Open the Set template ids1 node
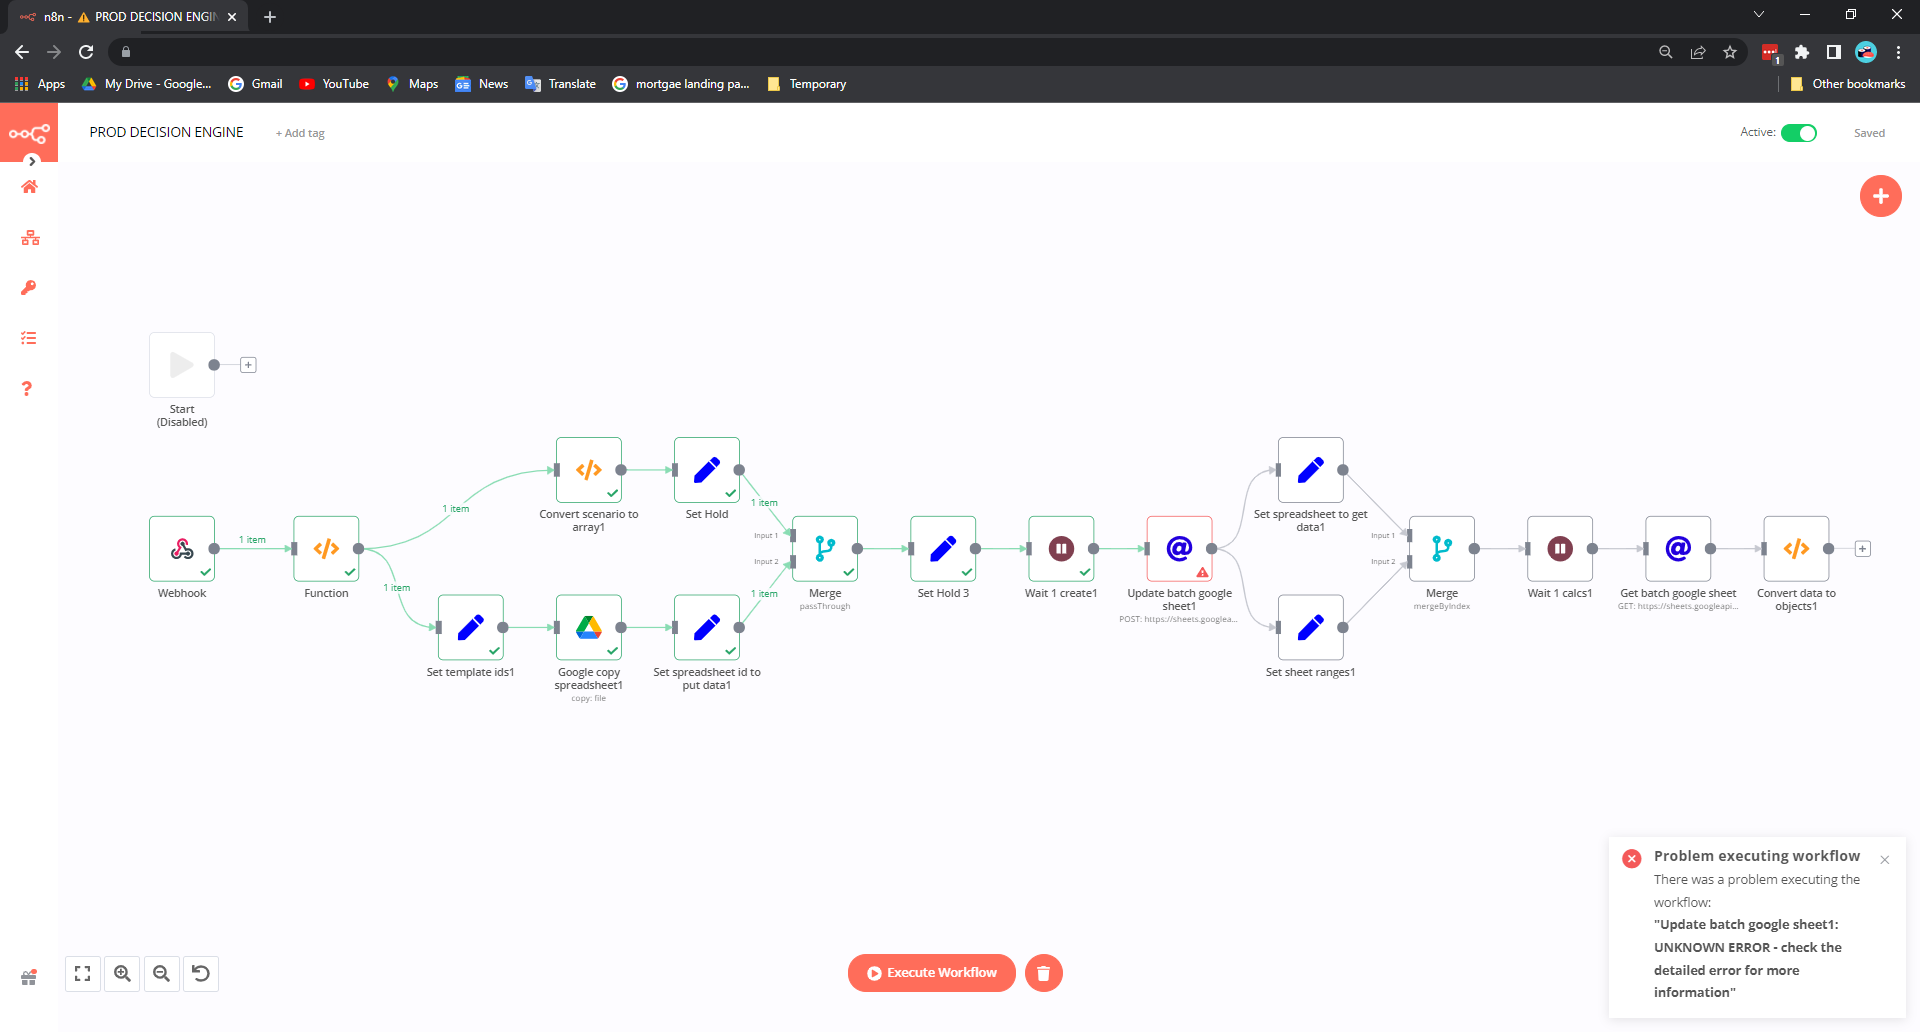 tap(471, 627)
